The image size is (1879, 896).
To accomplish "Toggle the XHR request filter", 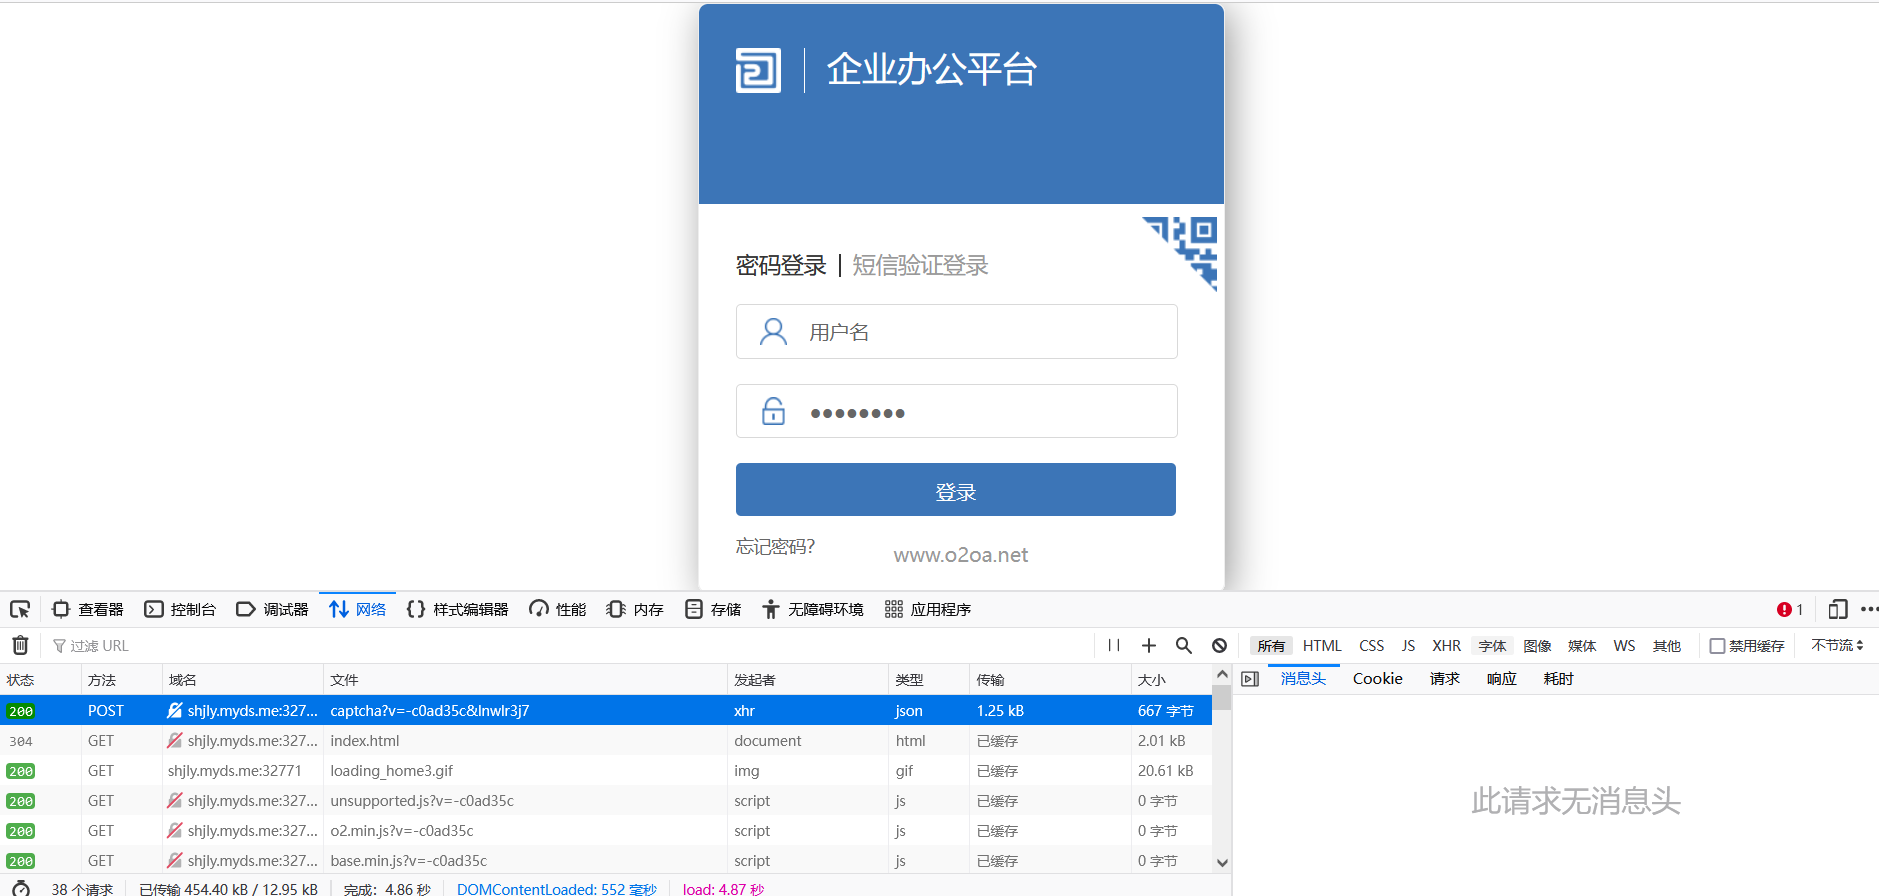I will [1446, 646].
